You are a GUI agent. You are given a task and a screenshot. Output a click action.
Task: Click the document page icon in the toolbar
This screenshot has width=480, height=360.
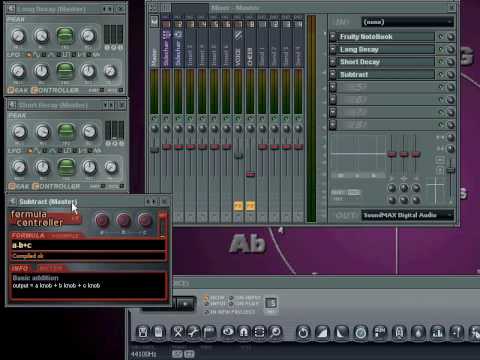(x=159, y=332)
